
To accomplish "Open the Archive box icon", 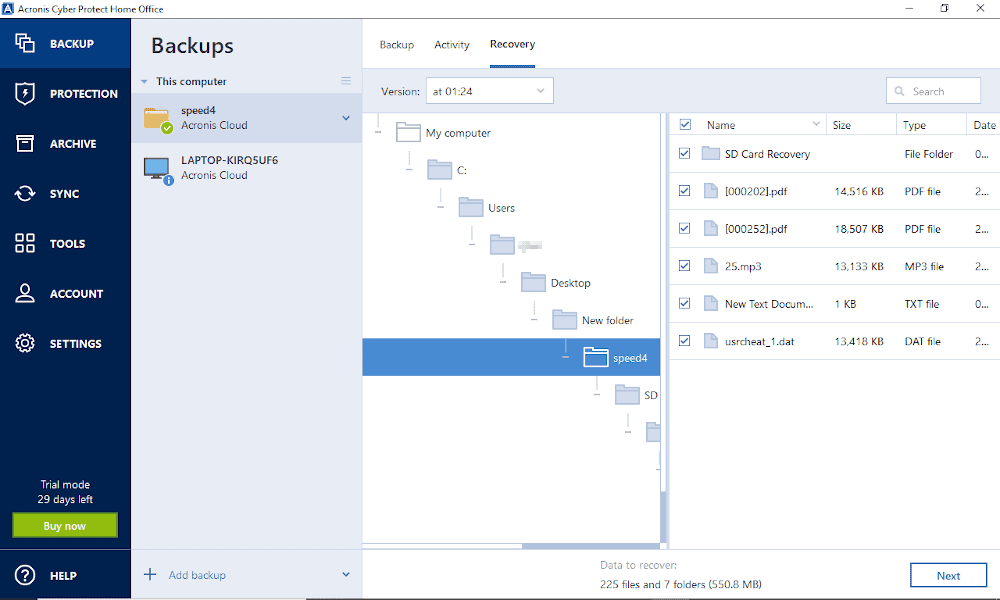I will point(25,143).
